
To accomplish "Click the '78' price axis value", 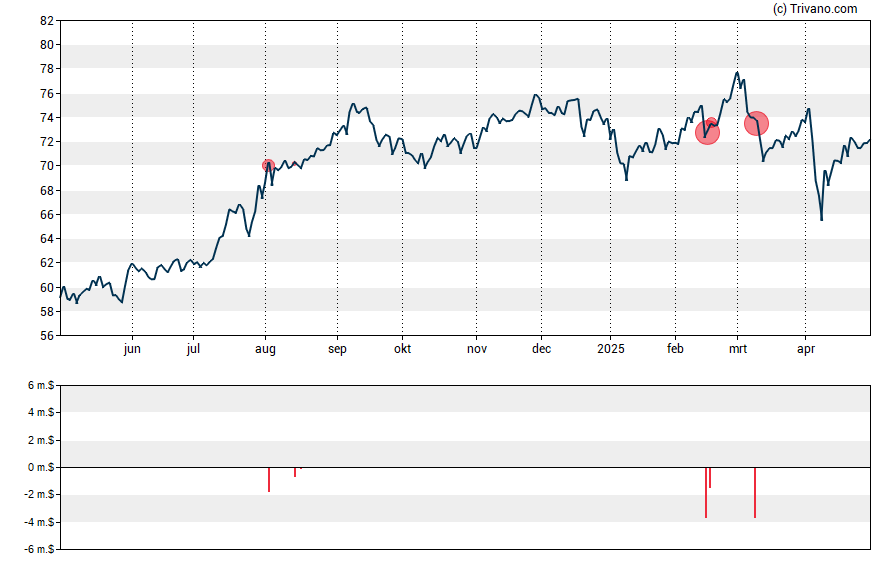I will (x=47, y=69).
